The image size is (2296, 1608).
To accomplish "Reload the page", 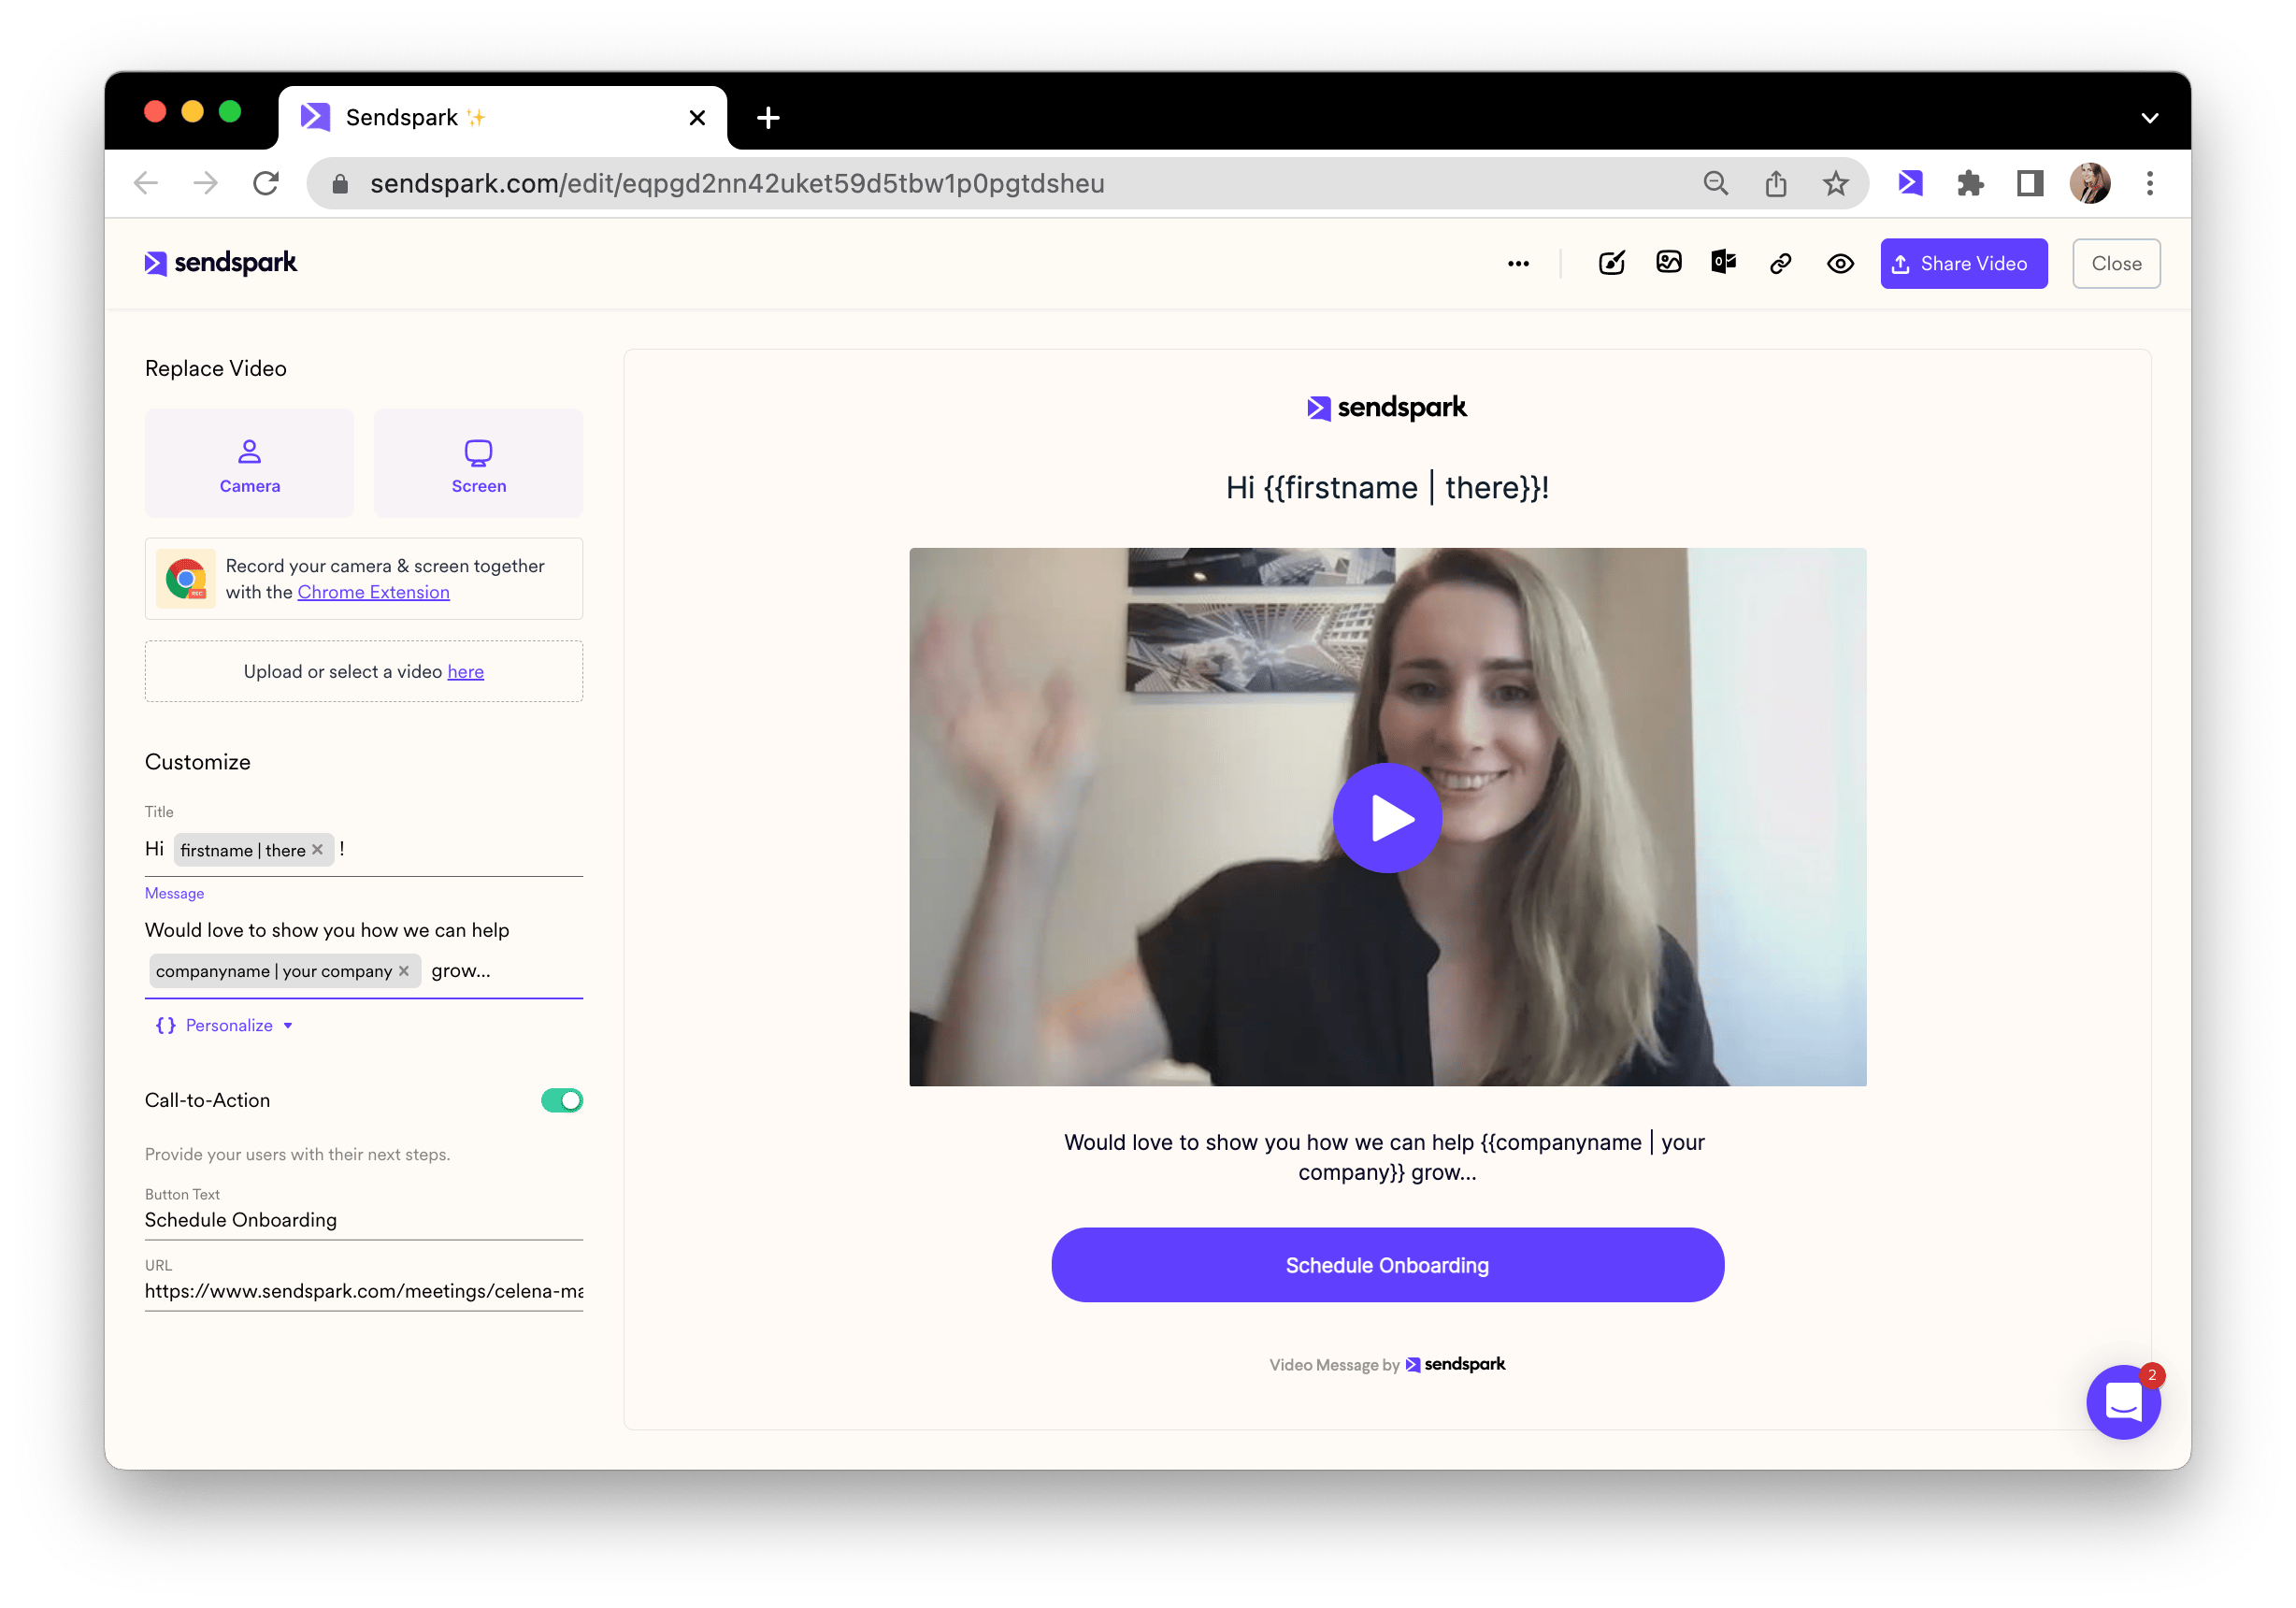I will pos(265,183).
